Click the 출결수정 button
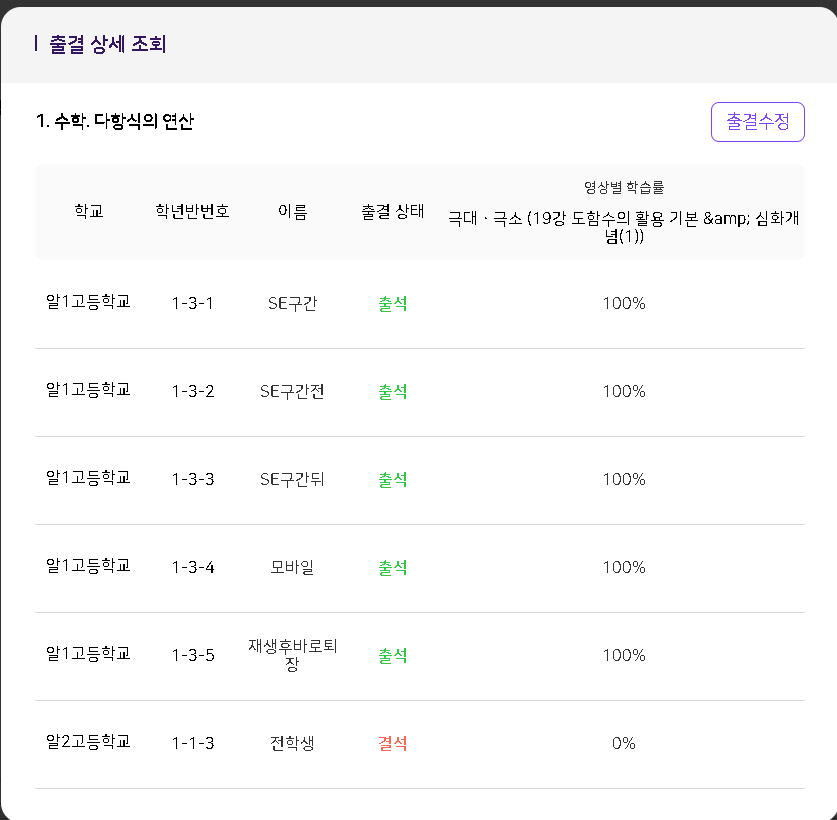 tap(757, 122)
